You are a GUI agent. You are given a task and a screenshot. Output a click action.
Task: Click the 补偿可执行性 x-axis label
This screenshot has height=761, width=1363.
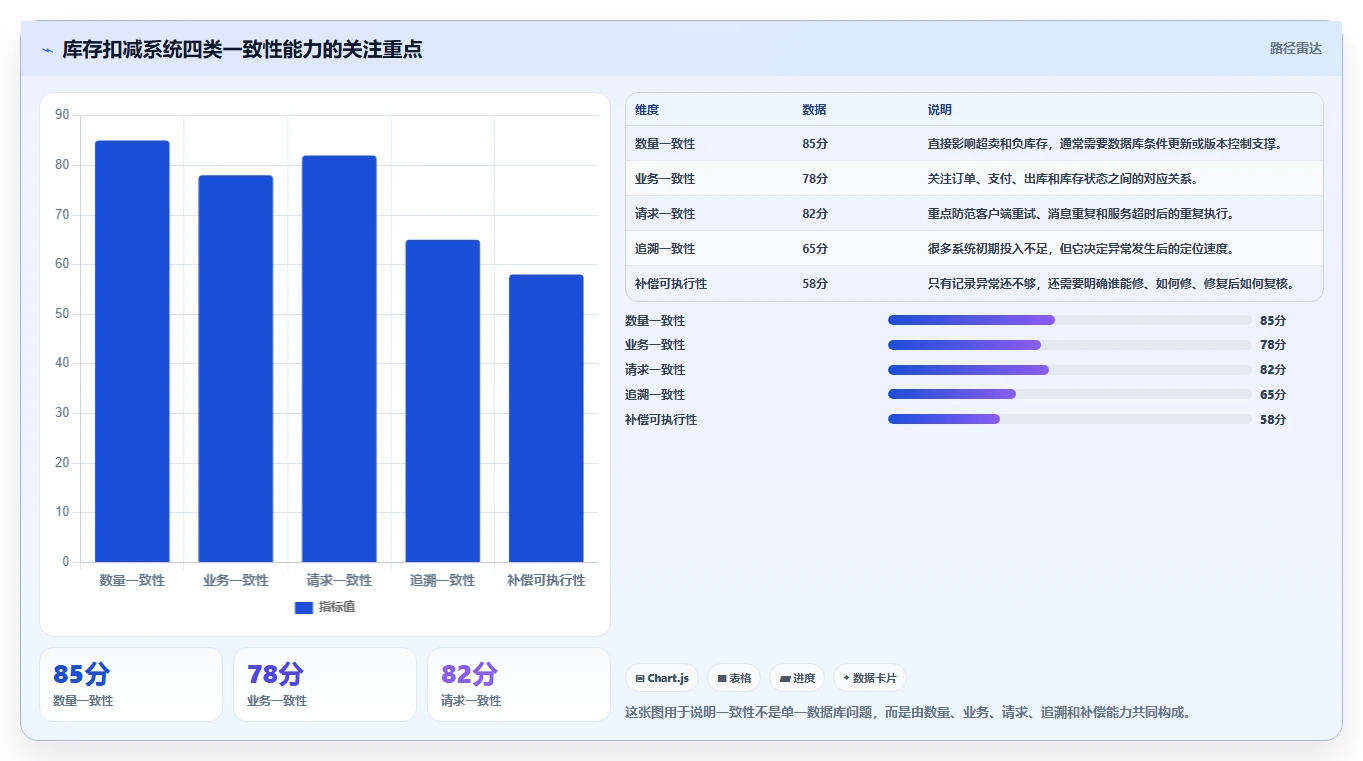click(546, 580)
